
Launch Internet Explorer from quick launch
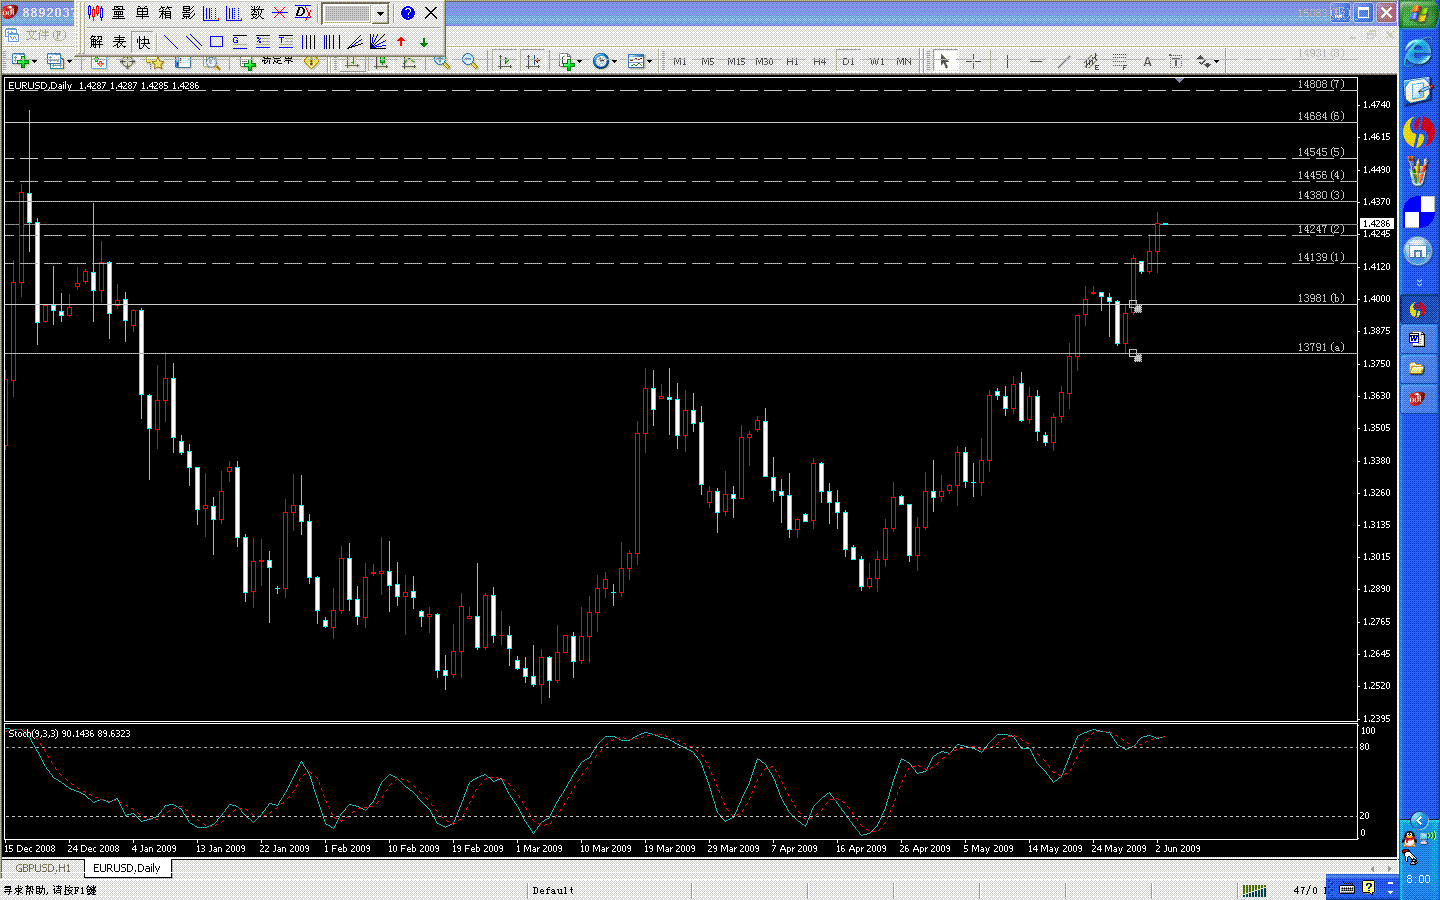[x=1418, y=52]
